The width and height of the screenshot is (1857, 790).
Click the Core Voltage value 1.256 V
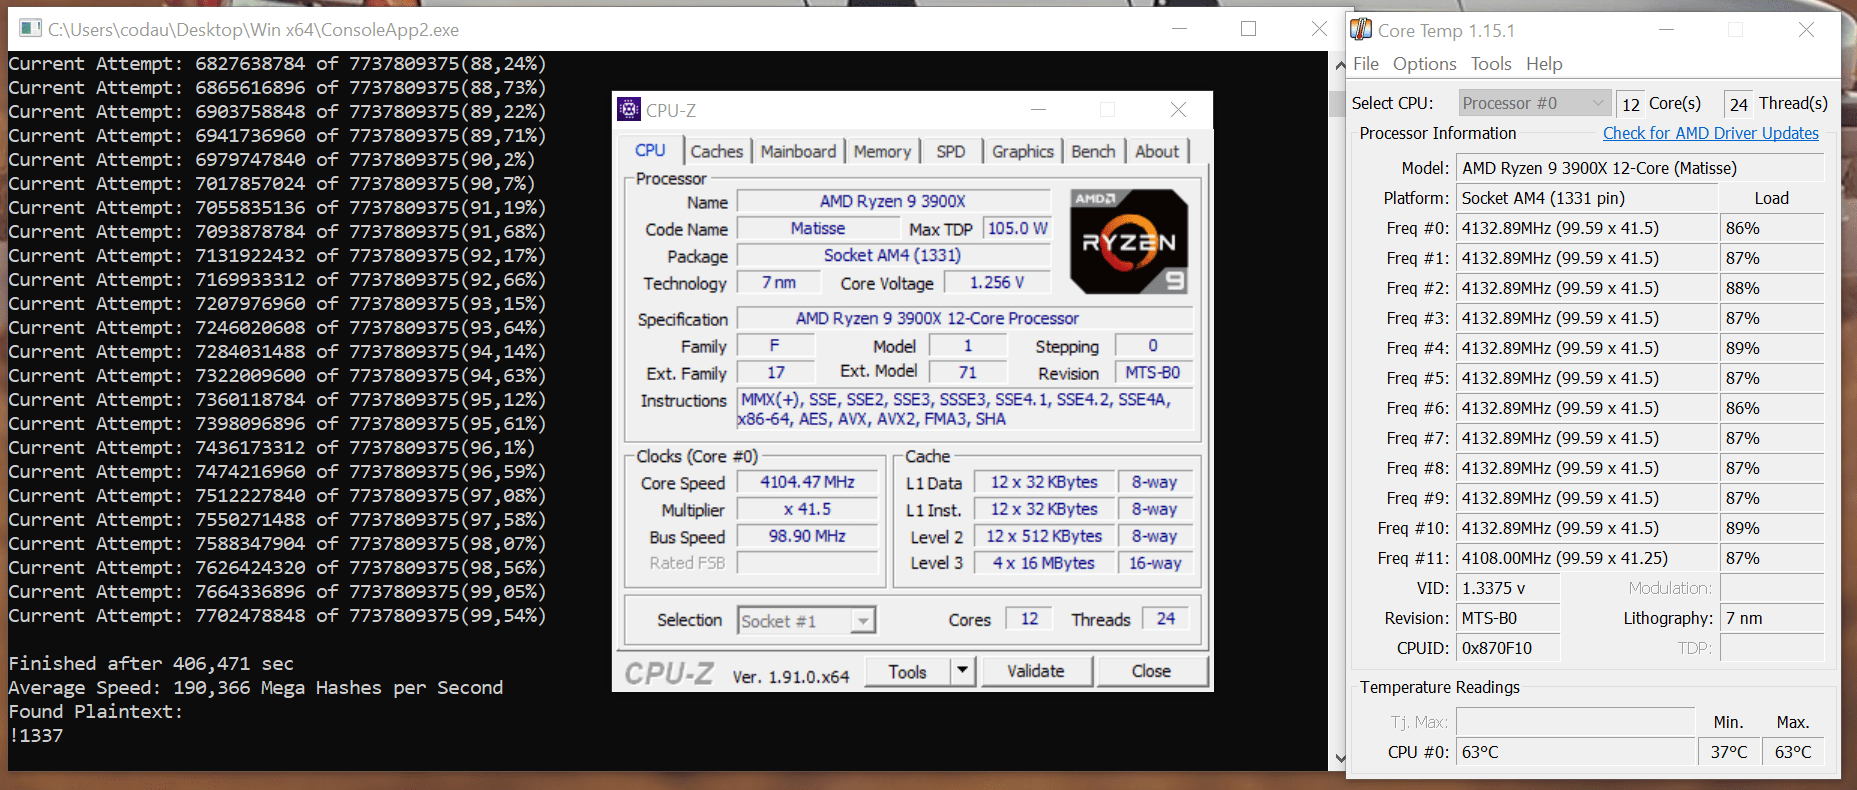pyautogui.click(x=997, y=283)
